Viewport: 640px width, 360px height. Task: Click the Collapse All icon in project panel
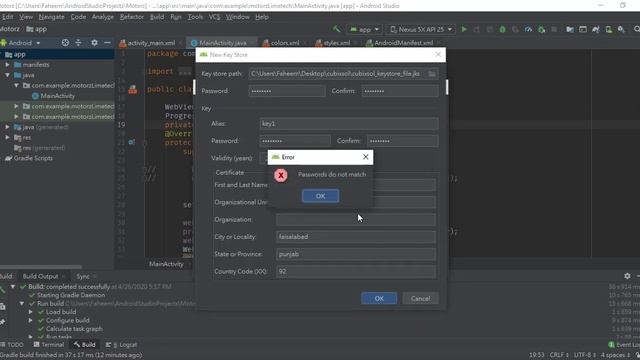78,43
